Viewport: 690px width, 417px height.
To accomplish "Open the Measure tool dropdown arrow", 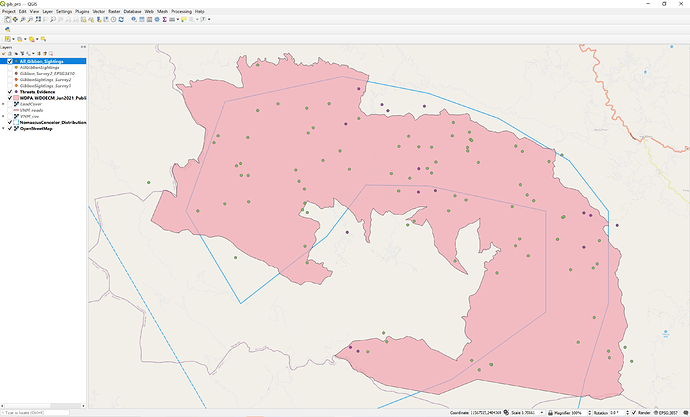I will coord(178,19).
